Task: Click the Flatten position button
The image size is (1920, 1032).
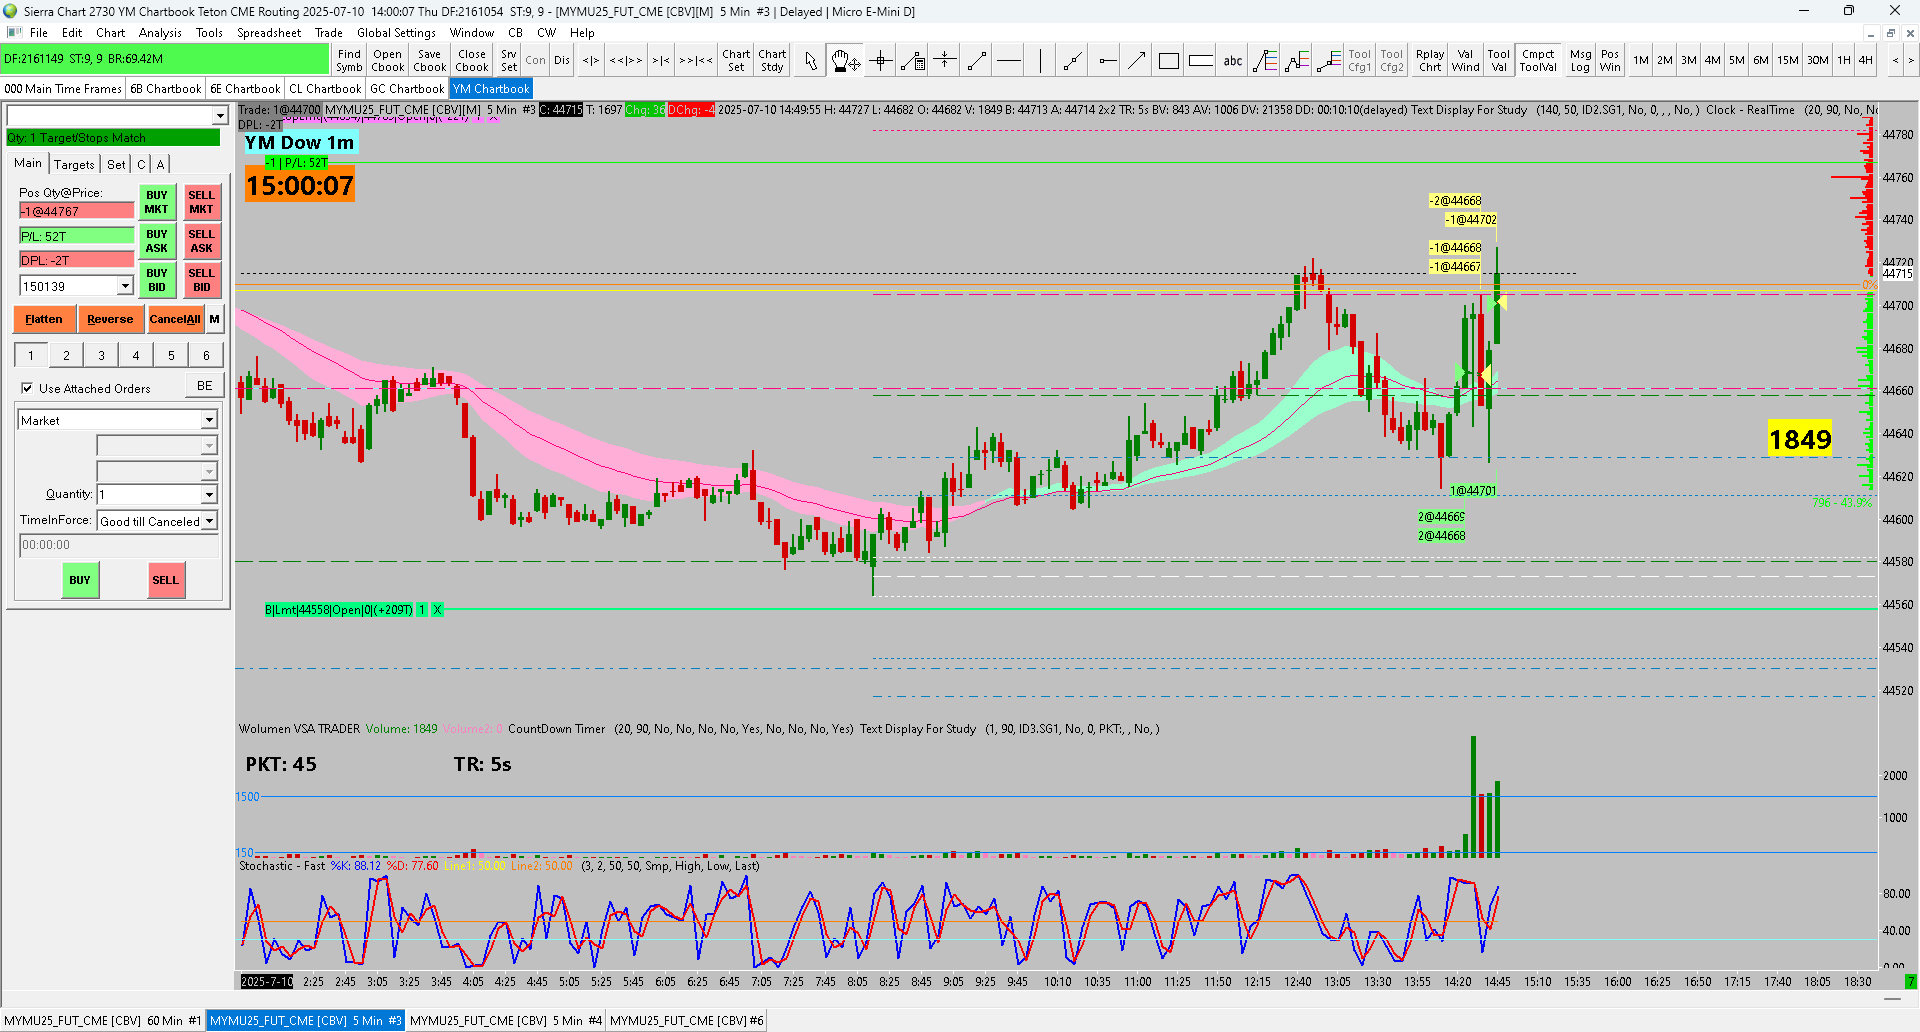Action: tap(44, 320)
